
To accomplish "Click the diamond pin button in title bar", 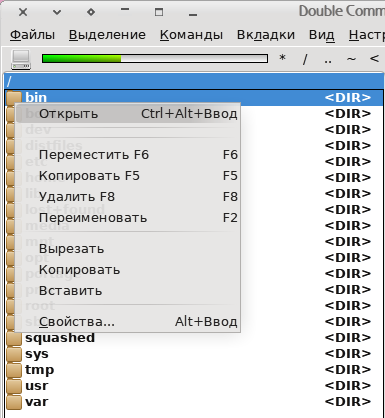I will click(91, 12).
